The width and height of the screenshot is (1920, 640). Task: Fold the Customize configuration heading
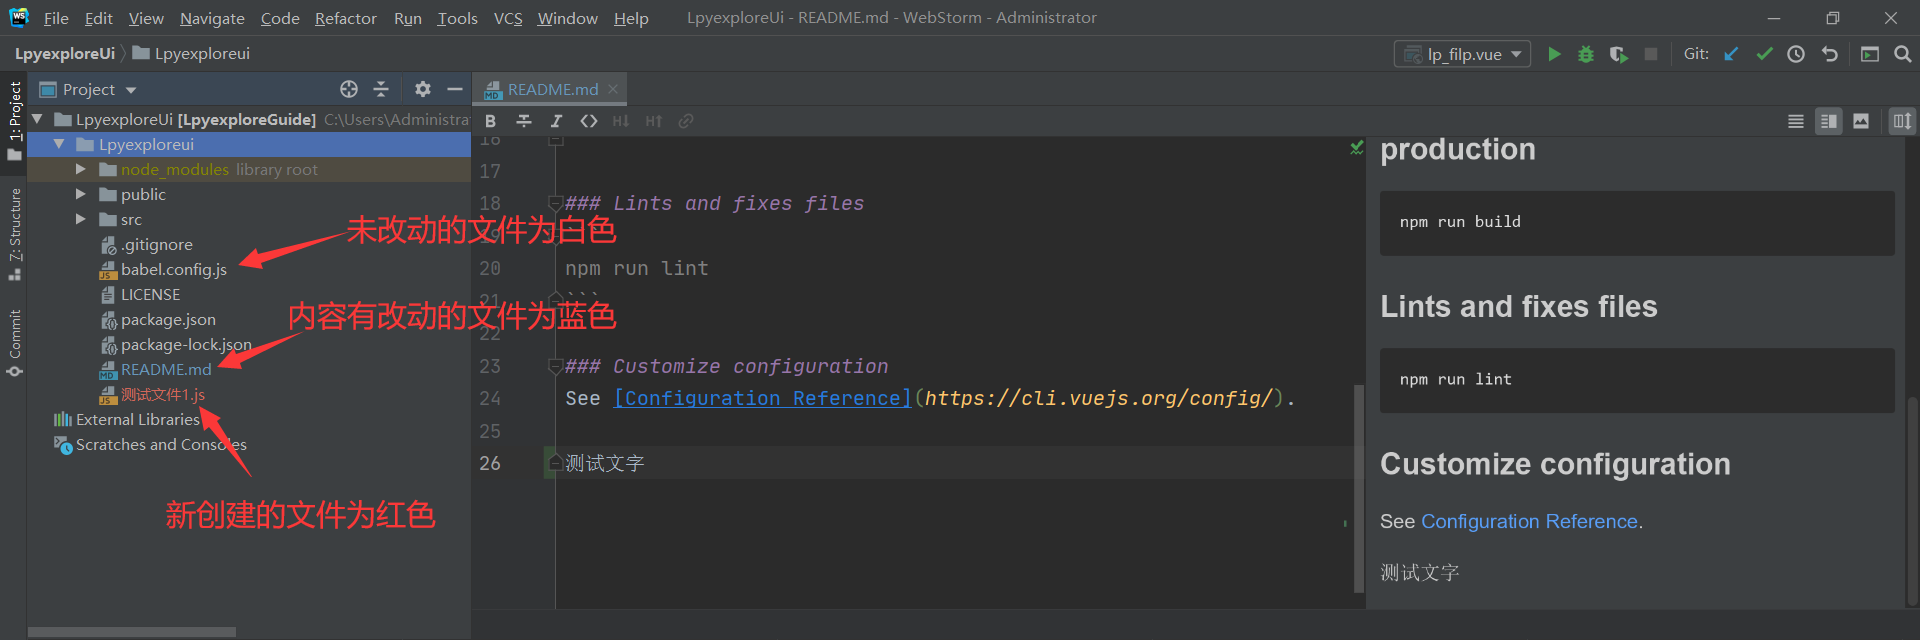[x=556, y=366]
